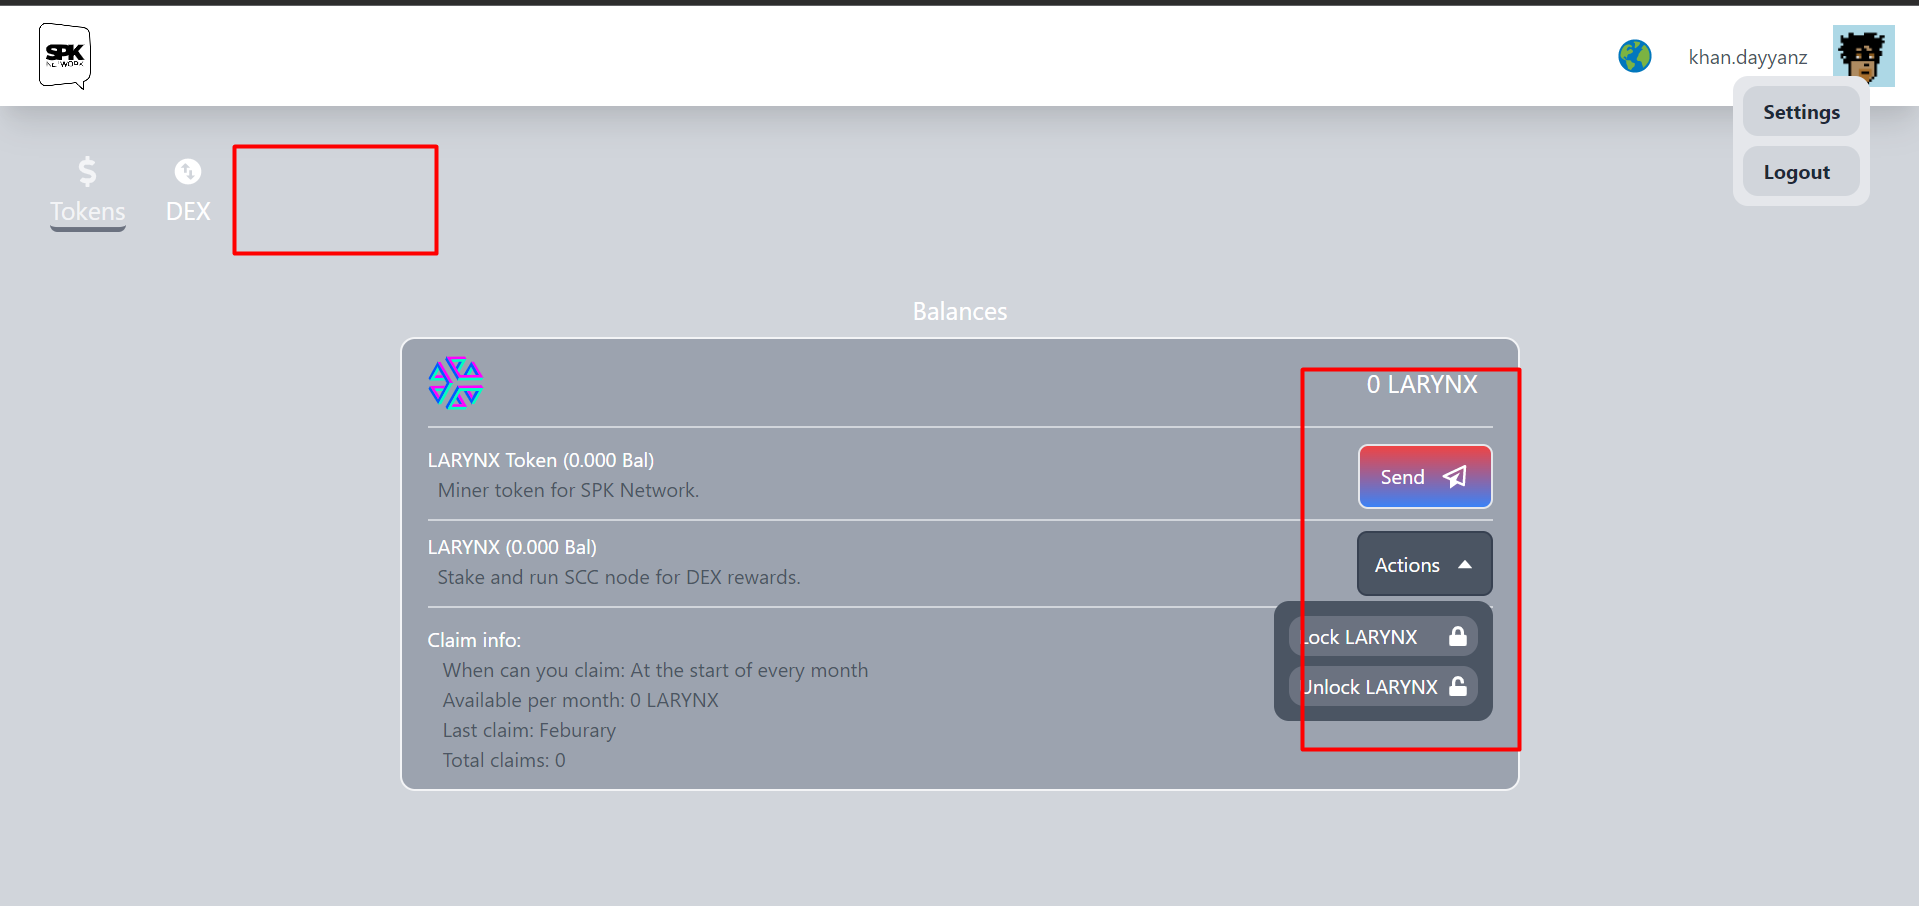Click the SPK Network logo
Screen dimensions: 1919x906
[x=65, y=56]
